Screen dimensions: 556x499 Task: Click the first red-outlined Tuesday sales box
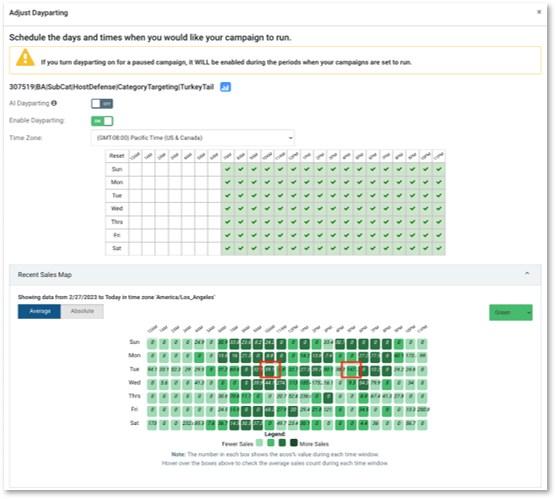point(270,370)
